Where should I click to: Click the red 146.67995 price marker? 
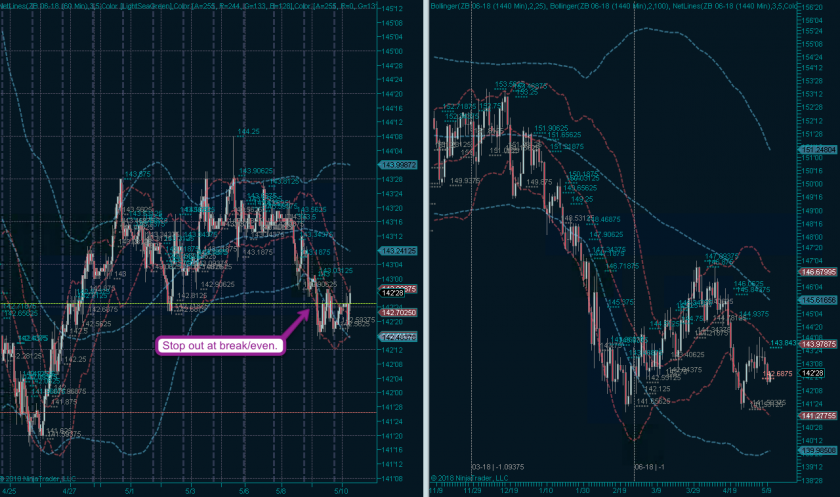click(x=818, y=272)
